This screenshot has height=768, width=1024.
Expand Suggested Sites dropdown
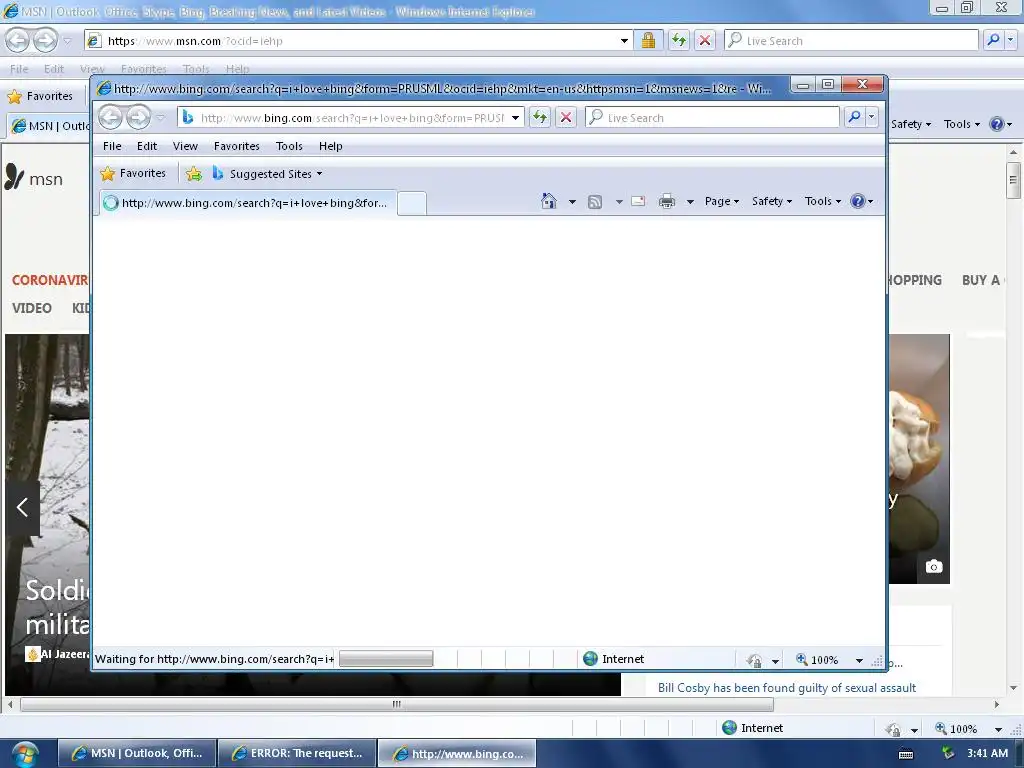[x=319, y=174]
